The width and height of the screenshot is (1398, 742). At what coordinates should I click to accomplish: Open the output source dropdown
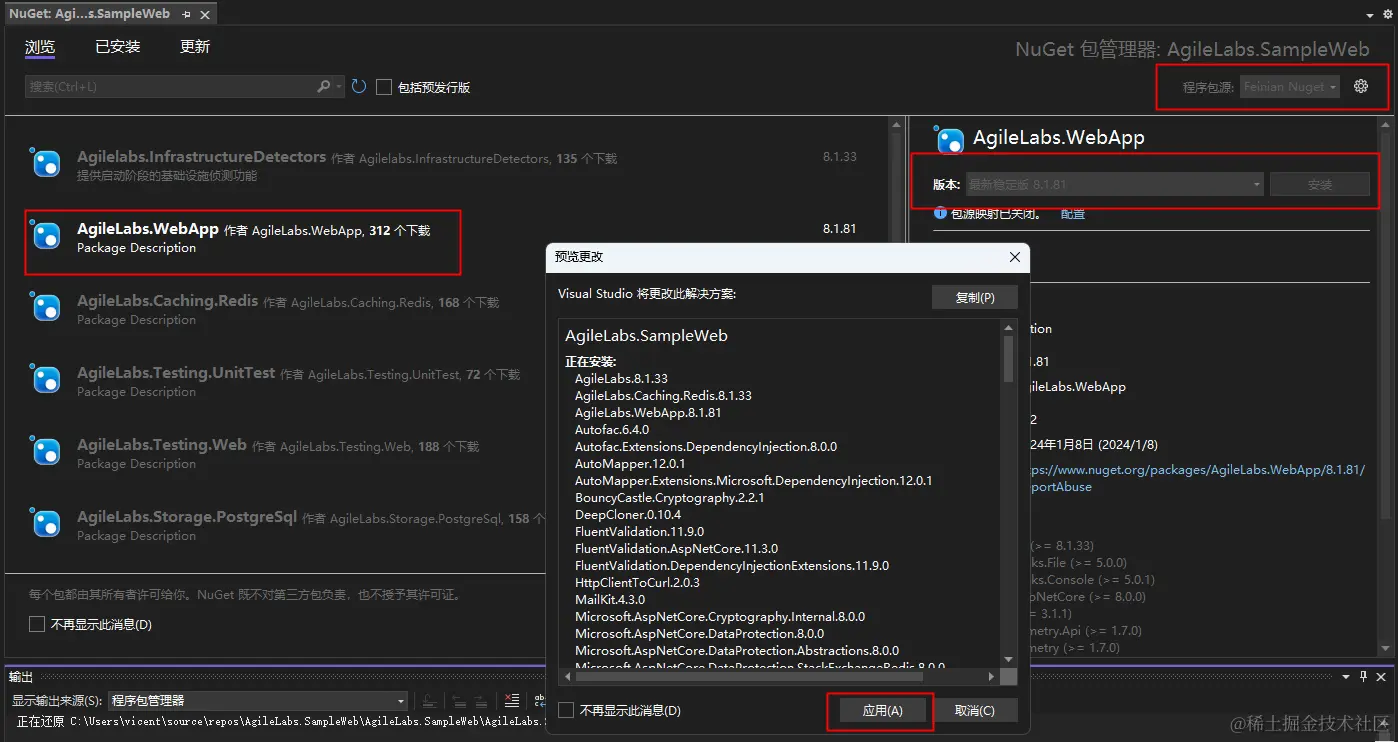point(258,701)
